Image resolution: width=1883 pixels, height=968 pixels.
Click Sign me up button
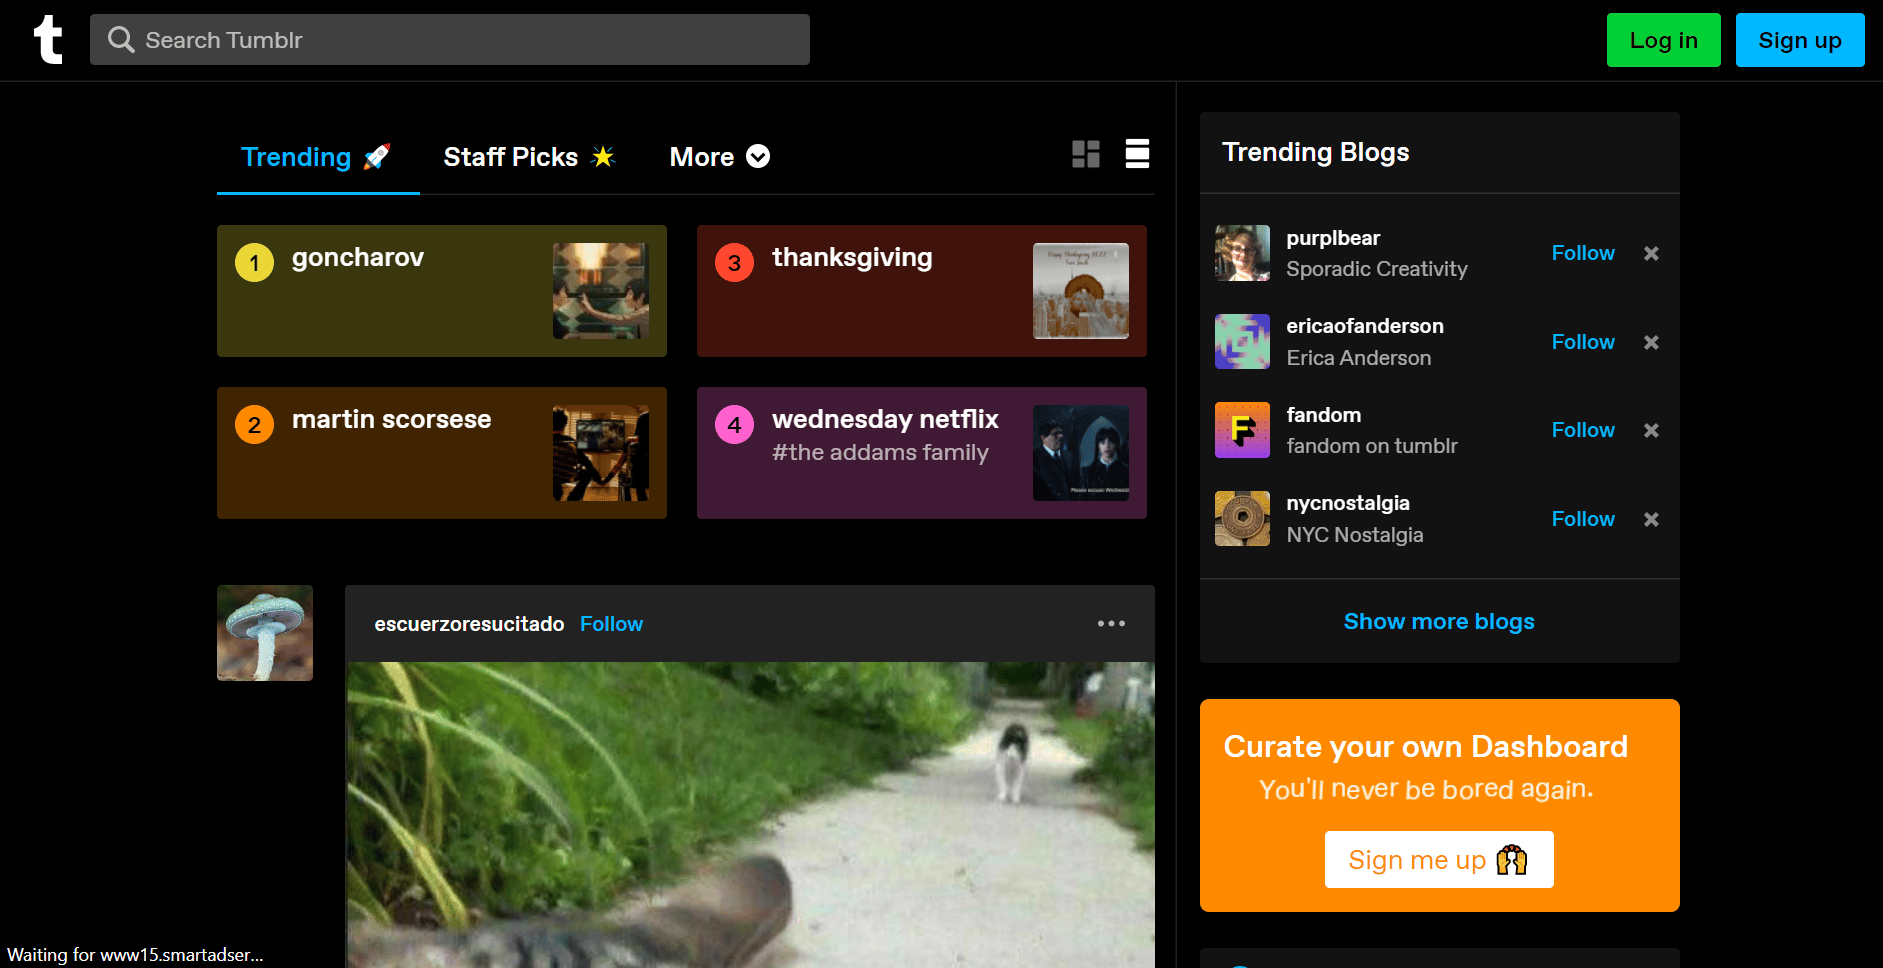(1439, 859)
